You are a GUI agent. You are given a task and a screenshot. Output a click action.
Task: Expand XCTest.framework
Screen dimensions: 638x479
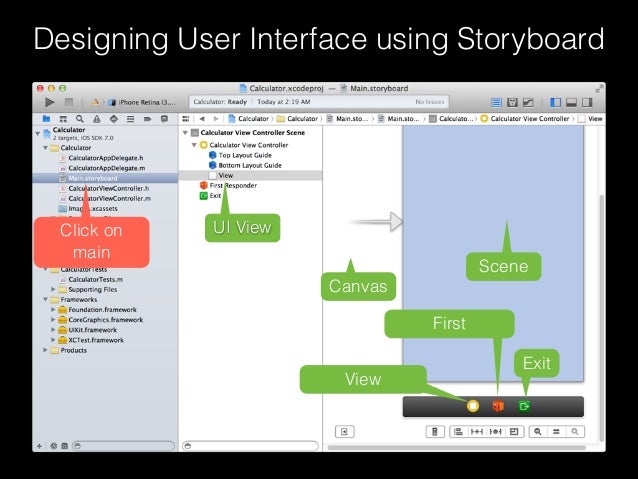(x=53, y=340)
